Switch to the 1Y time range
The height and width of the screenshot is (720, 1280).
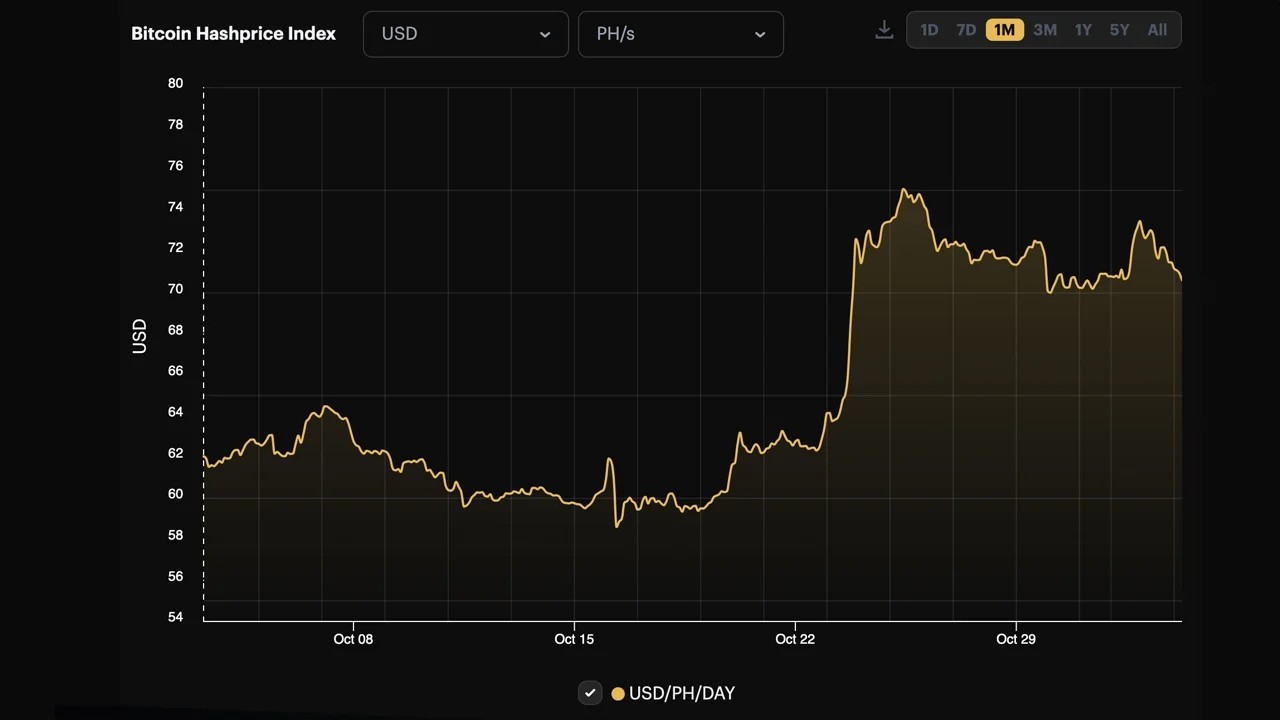1083,30
